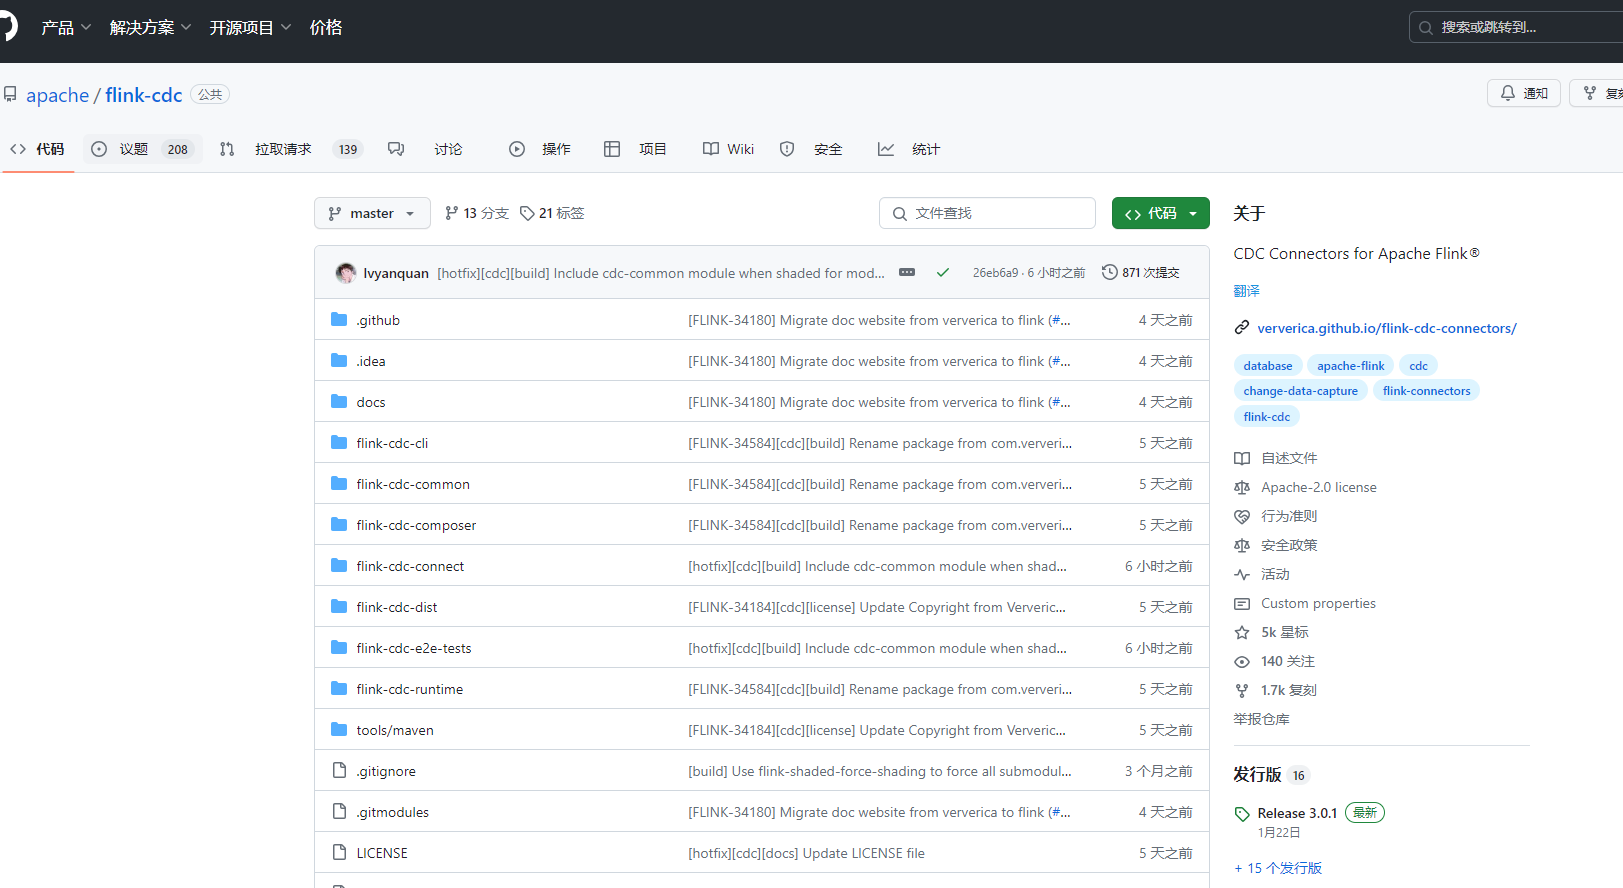Select the change-data-capture topic tag

1300,391
